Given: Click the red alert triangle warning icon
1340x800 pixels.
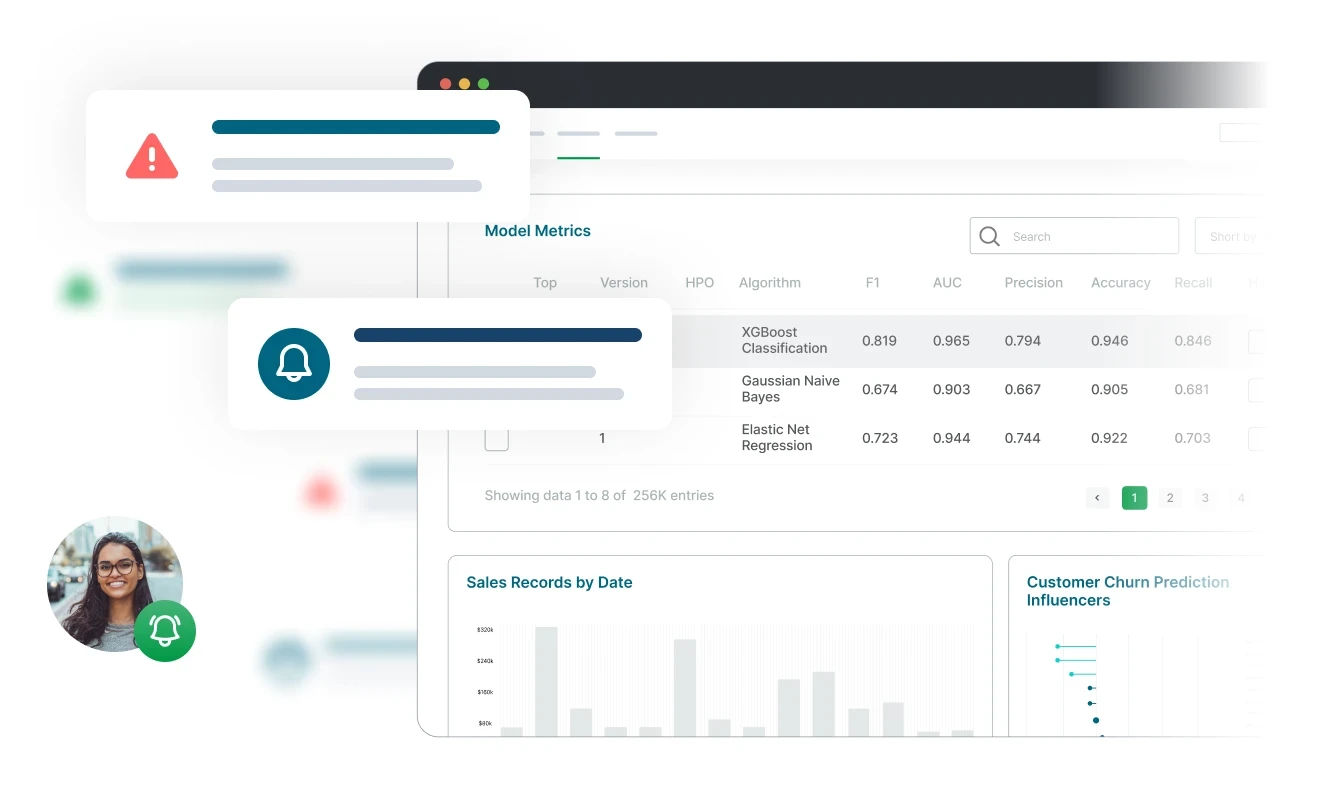Looking at the screenshot, I should (151, 158).
